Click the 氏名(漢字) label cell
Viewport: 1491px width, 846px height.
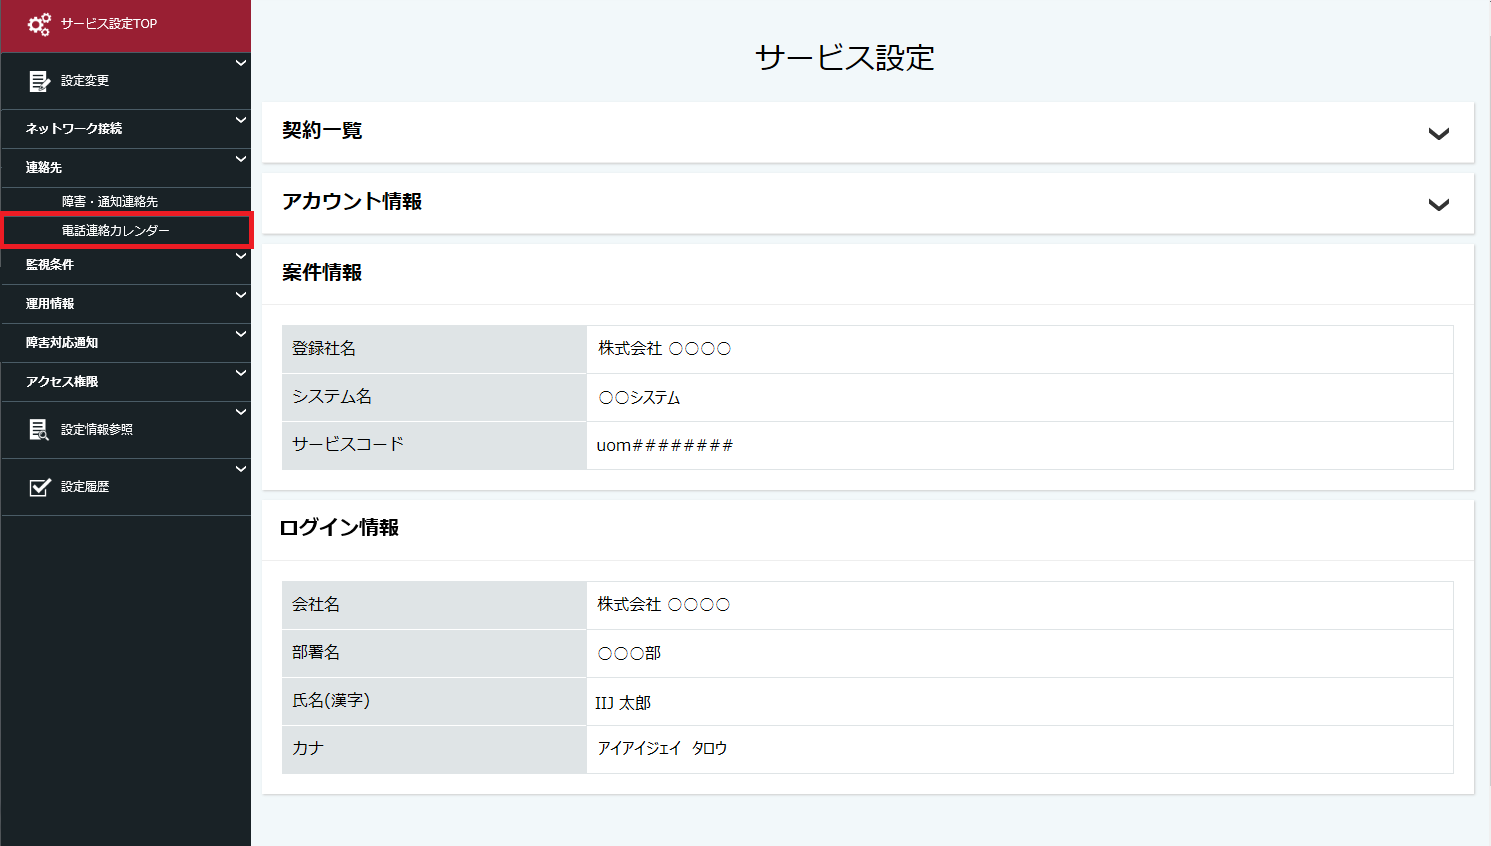click(x=434, y=701)
